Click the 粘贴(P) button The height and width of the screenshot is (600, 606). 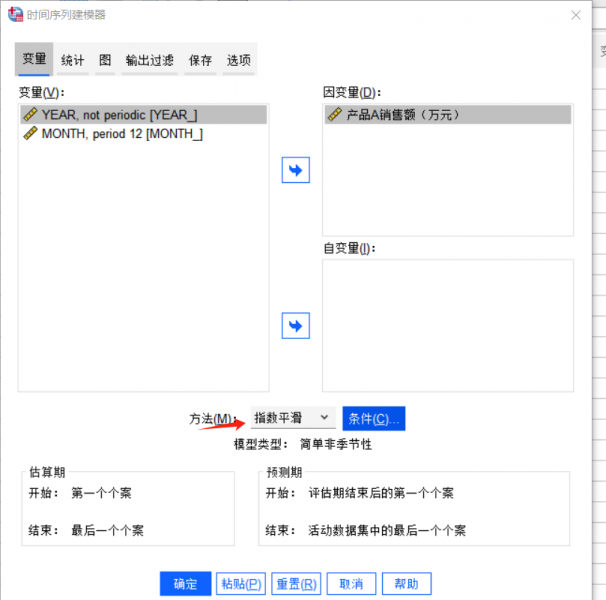[241, 583]
